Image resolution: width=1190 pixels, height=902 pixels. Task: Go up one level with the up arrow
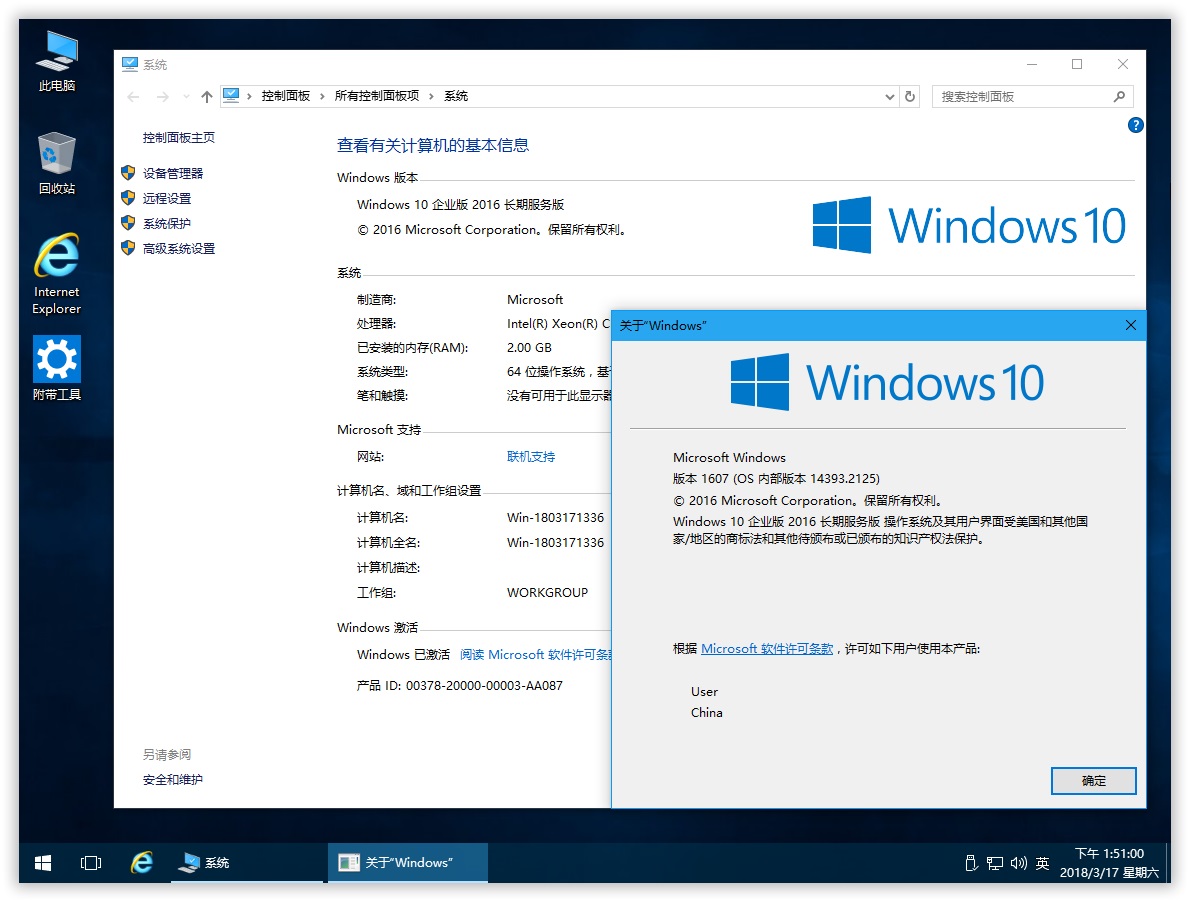coord(206,96)
